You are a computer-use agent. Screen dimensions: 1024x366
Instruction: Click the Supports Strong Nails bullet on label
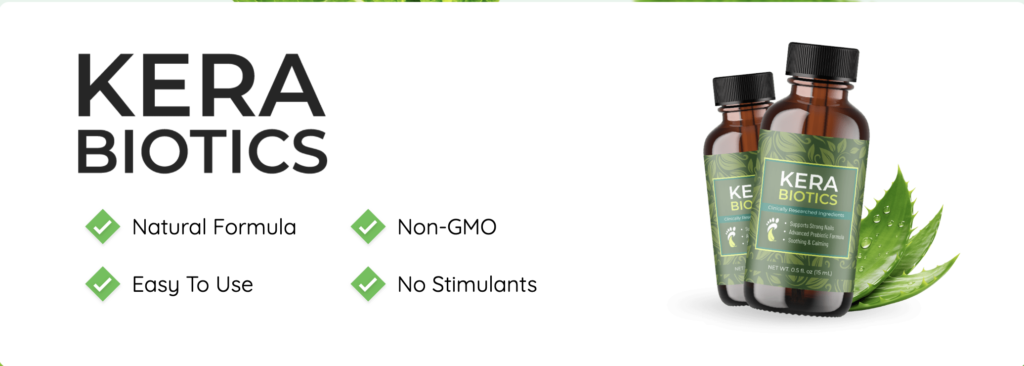809,226
